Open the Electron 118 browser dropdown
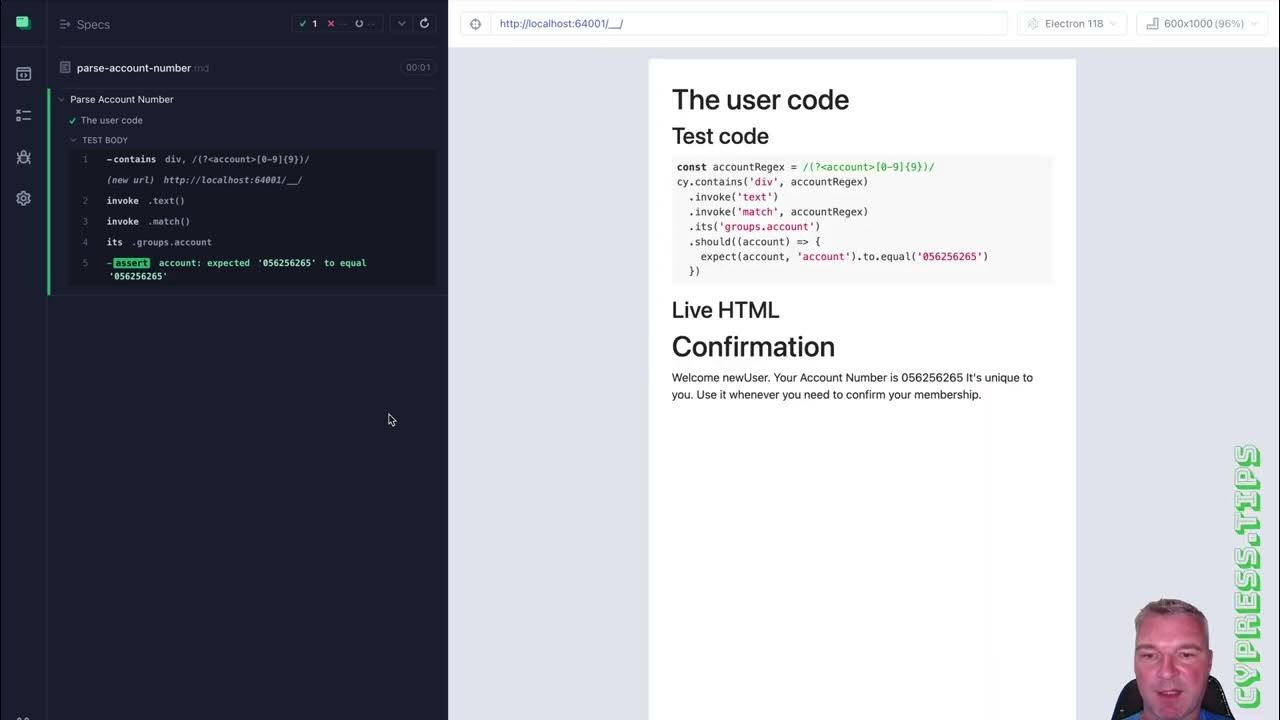The image size is (1280, 720). (1073, 24)
